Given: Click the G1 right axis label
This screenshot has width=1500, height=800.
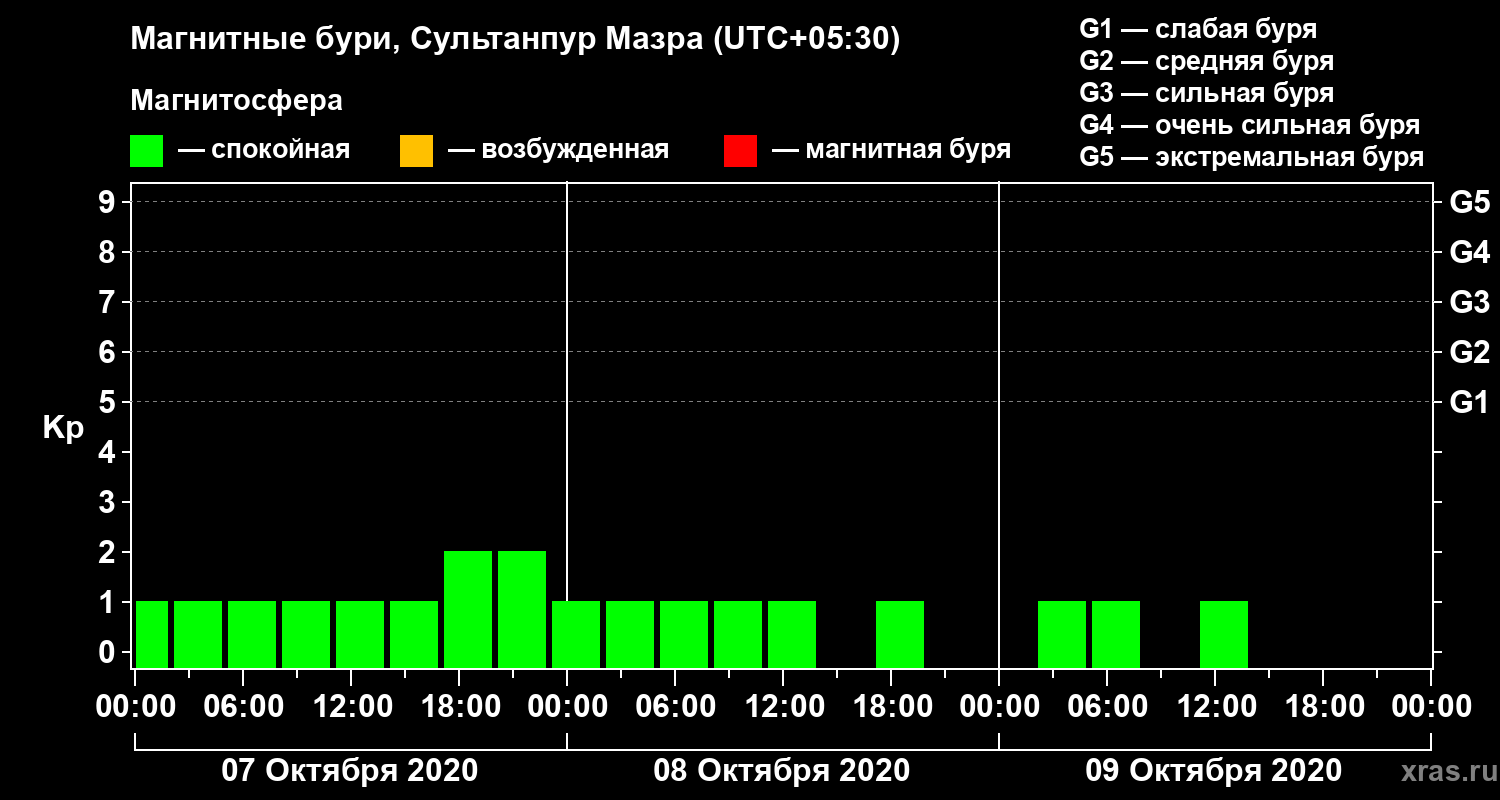Looking at the screenshot, I should (x=1469, y=402).
